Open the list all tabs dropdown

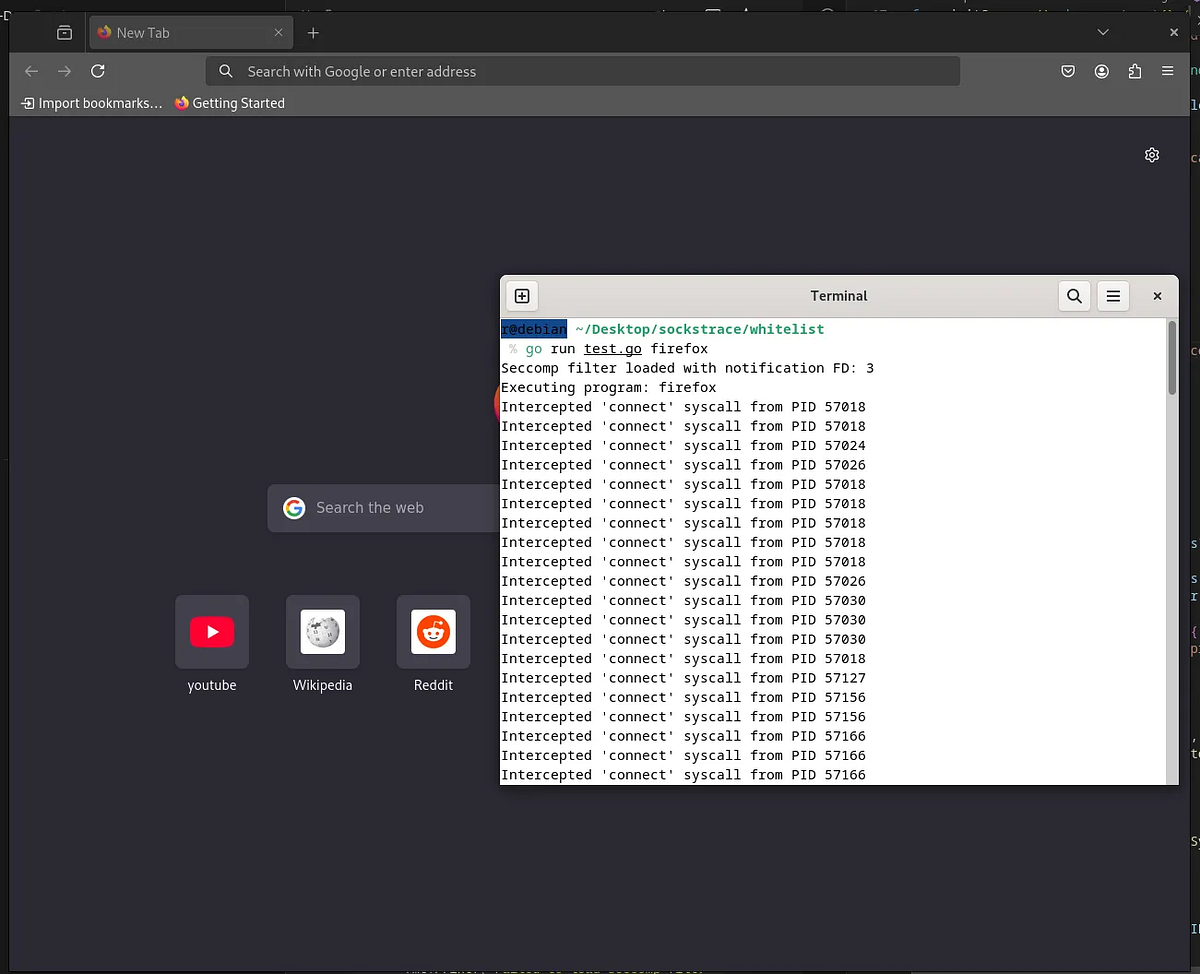pyautogui.click(x=1103, y=32)
